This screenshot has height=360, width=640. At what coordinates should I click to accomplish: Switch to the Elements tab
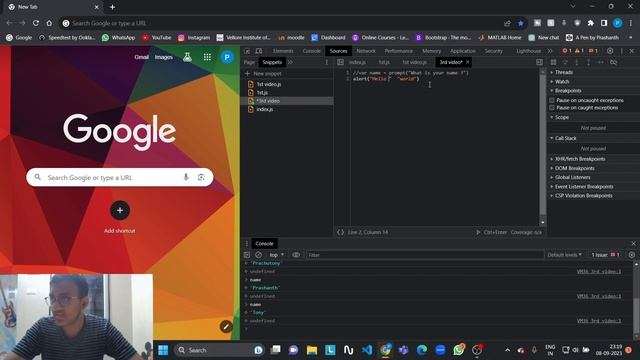(283, 51)
